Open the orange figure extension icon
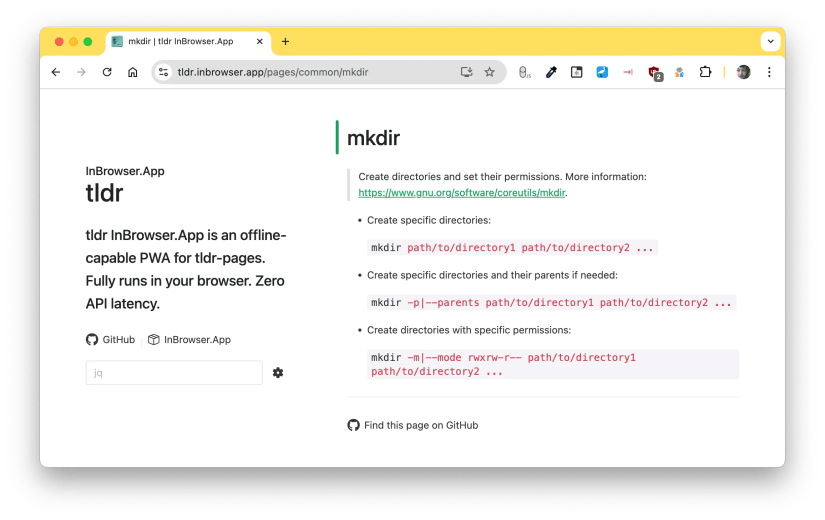 tap(679, 72)
